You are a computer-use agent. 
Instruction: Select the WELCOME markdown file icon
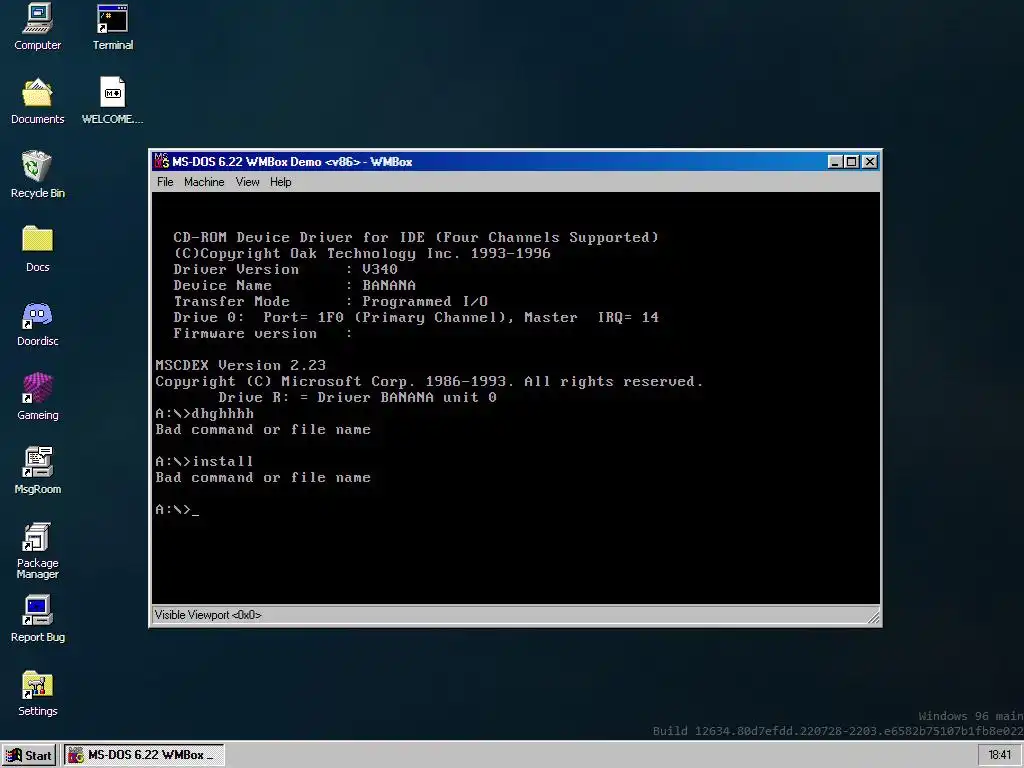click(x=112, y=101)
